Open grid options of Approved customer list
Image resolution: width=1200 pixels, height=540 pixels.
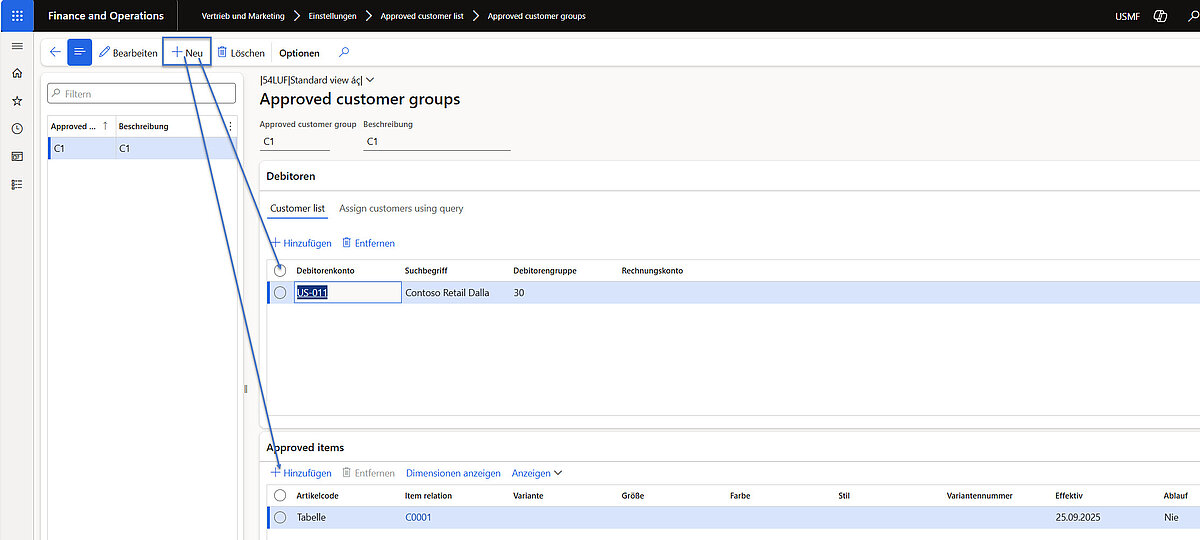(231, 127)
